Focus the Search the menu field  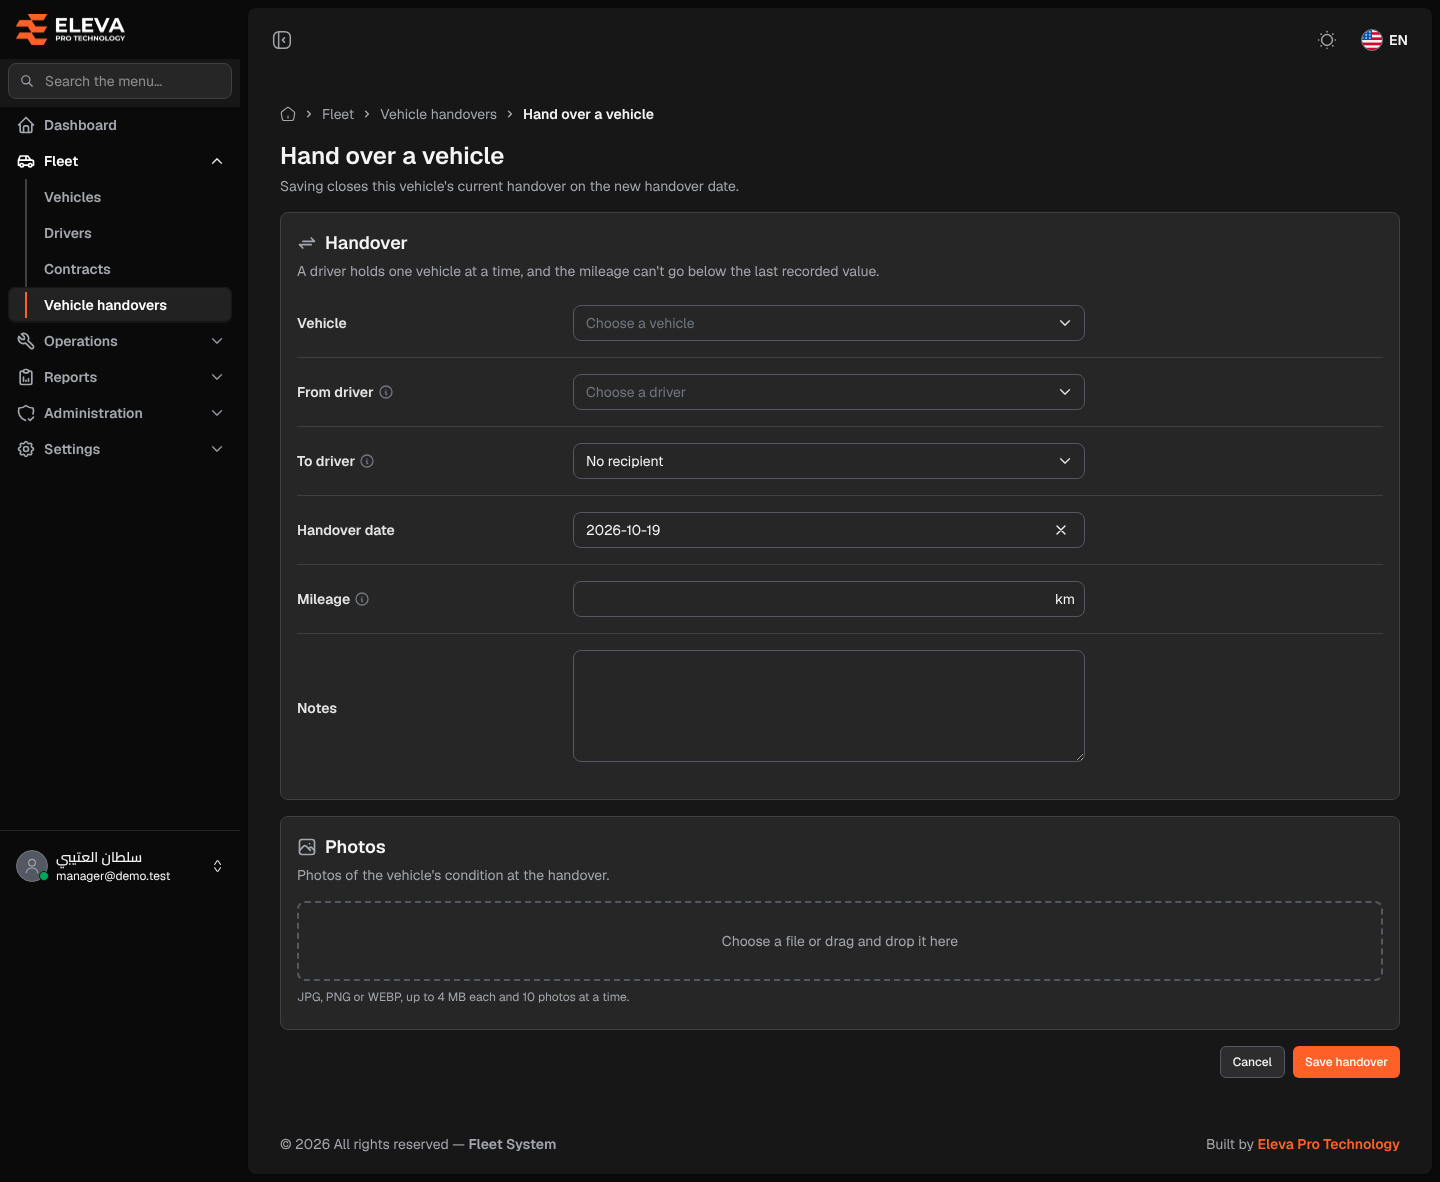pos(120,81)
